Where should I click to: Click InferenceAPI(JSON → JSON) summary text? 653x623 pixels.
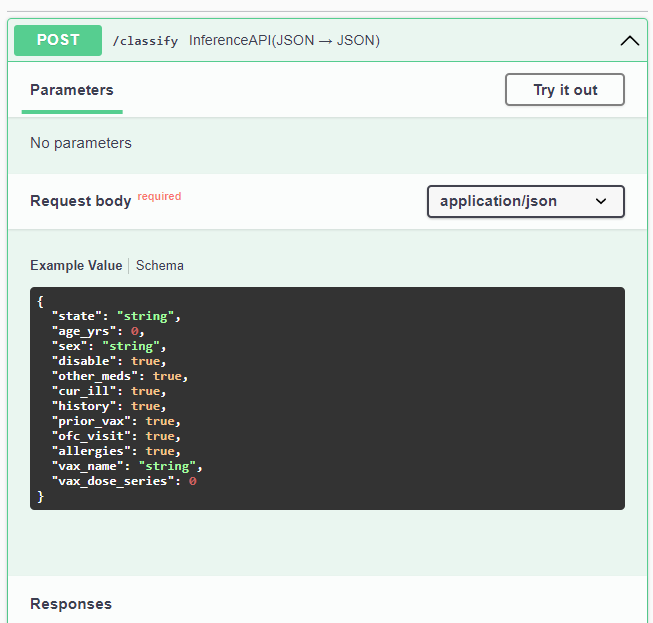(x=284, y=40)
